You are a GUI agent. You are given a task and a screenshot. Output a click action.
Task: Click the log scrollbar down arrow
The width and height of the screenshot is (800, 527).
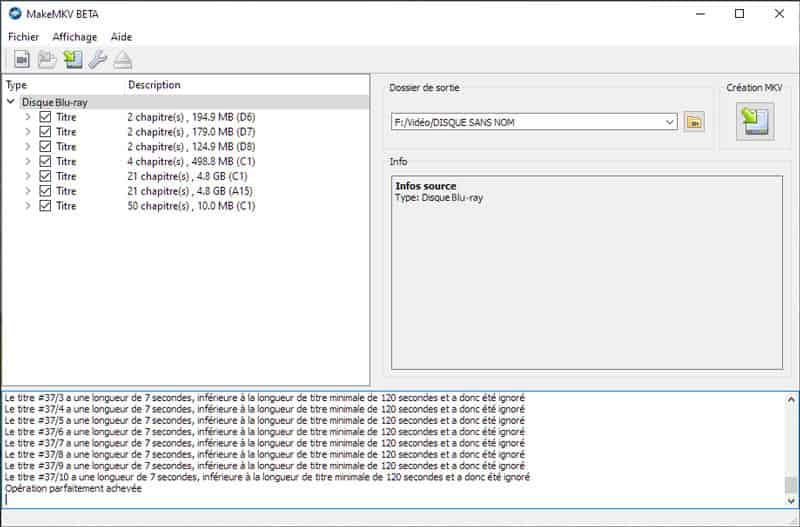coord(791,501)
